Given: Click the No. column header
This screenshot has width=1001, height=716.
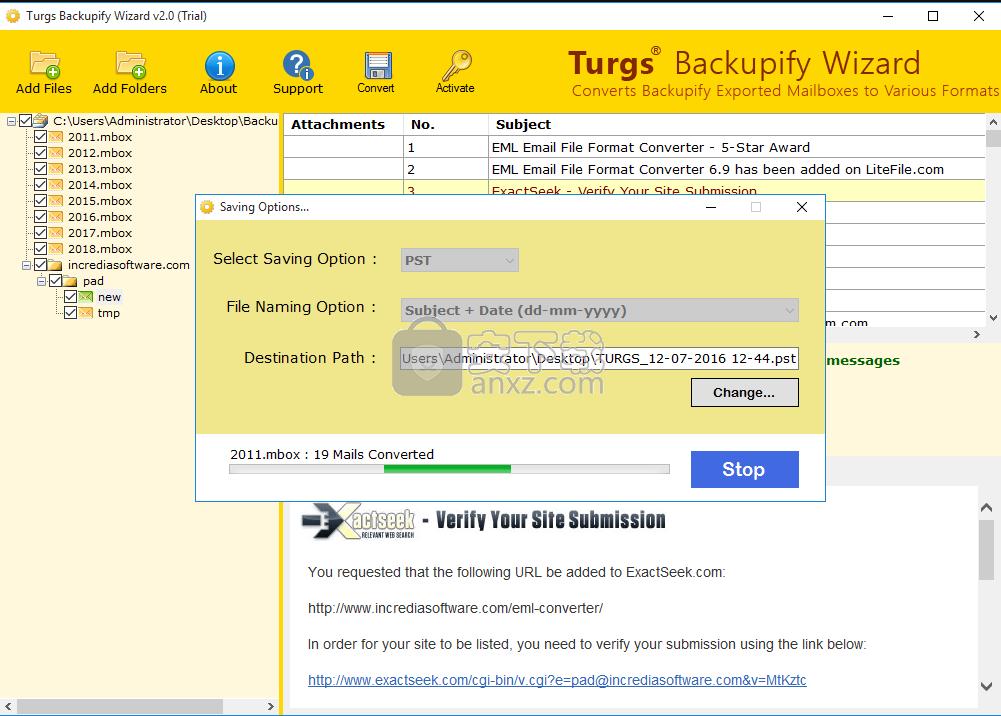Looking at the screenshot, I should 446,124.
